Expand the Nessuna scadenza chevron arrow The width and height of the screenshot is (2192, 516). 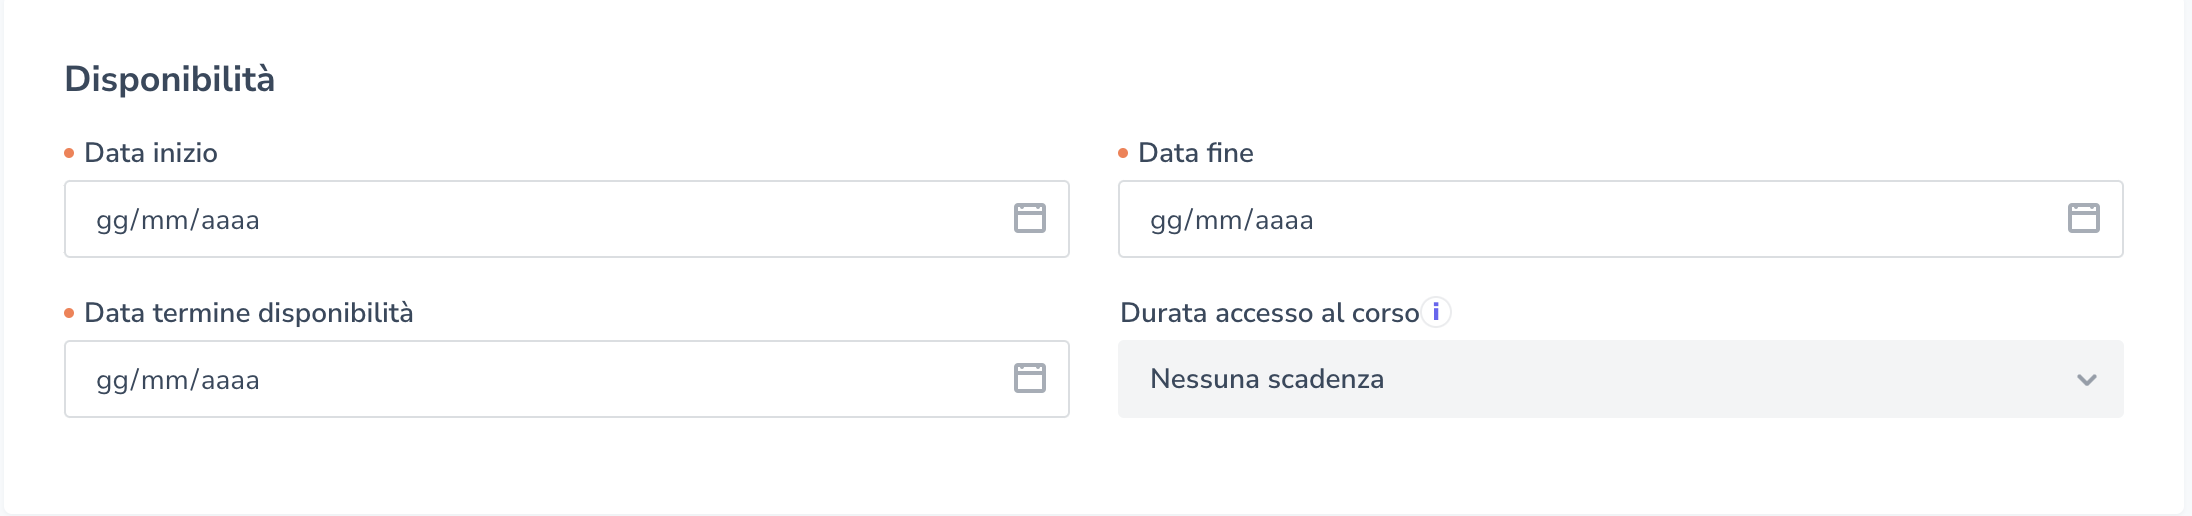[x=2086, y=380]
